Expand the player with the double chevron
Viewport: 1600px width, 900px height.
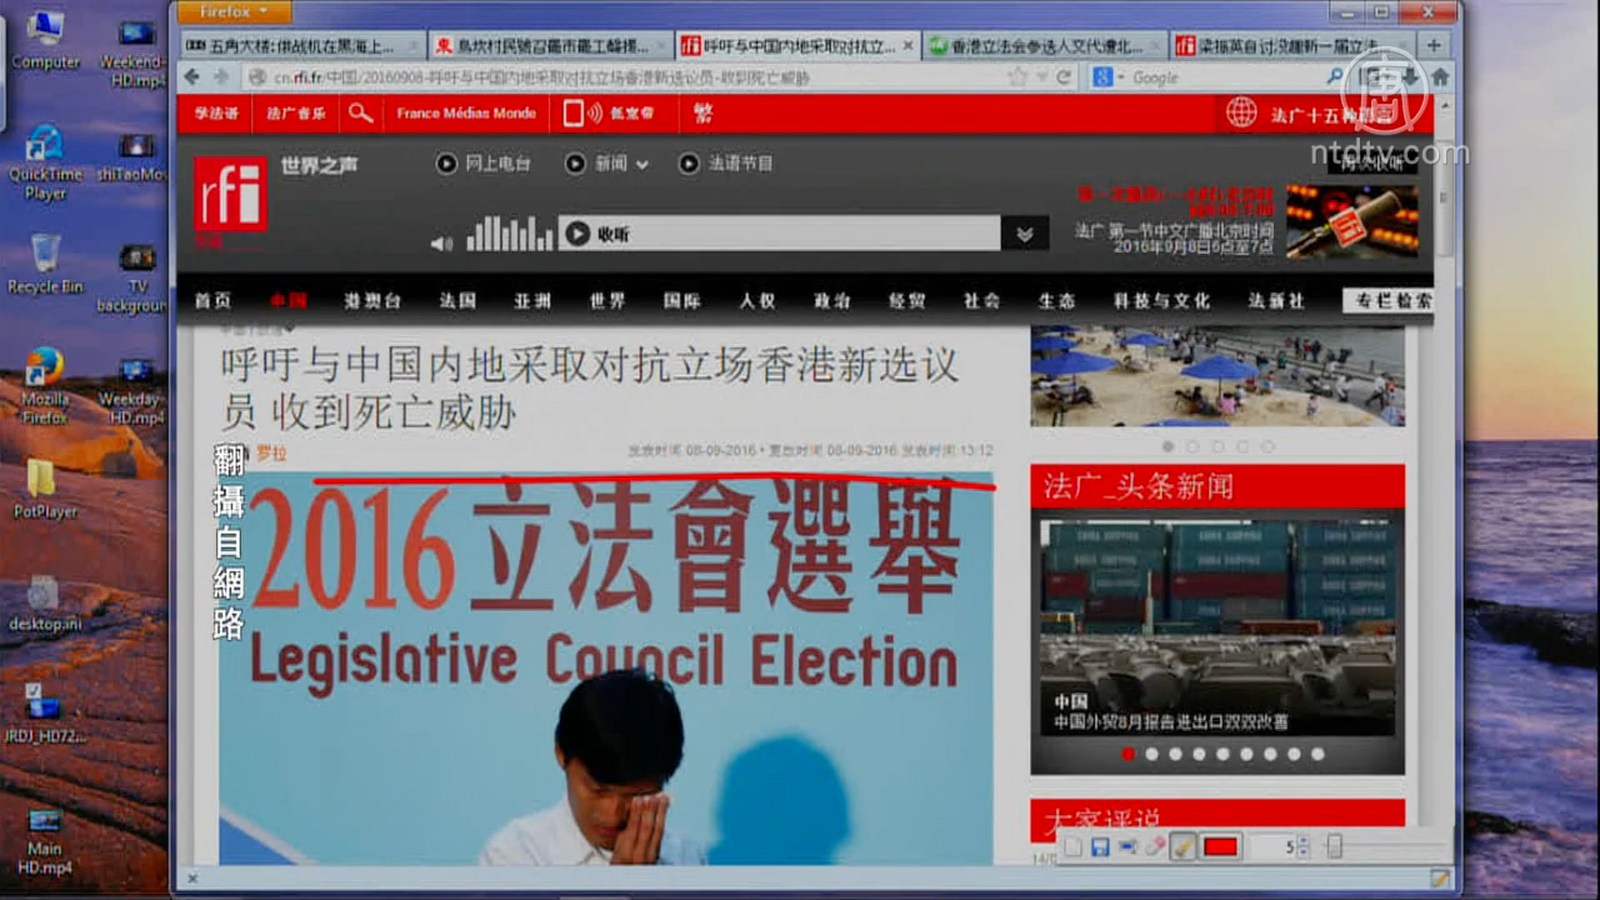point(1025,234)
